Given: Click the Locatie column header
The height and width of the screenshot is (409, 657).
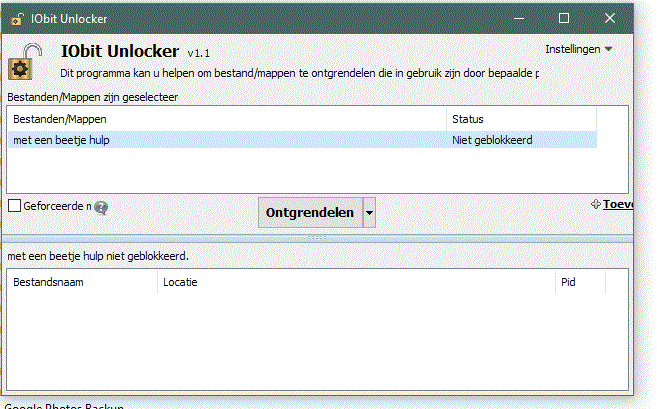Looking at the screenshot, I should point(355,282).
